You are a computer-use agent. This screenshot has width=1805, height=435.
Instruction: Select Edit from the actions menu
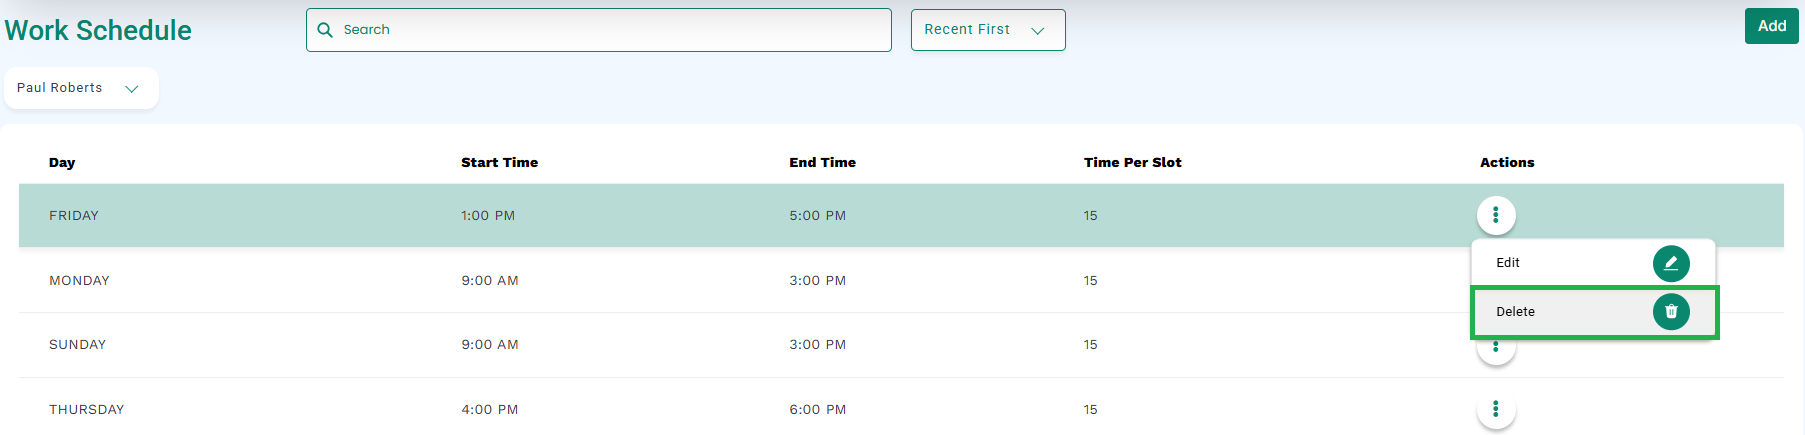tap(1593, 263)
